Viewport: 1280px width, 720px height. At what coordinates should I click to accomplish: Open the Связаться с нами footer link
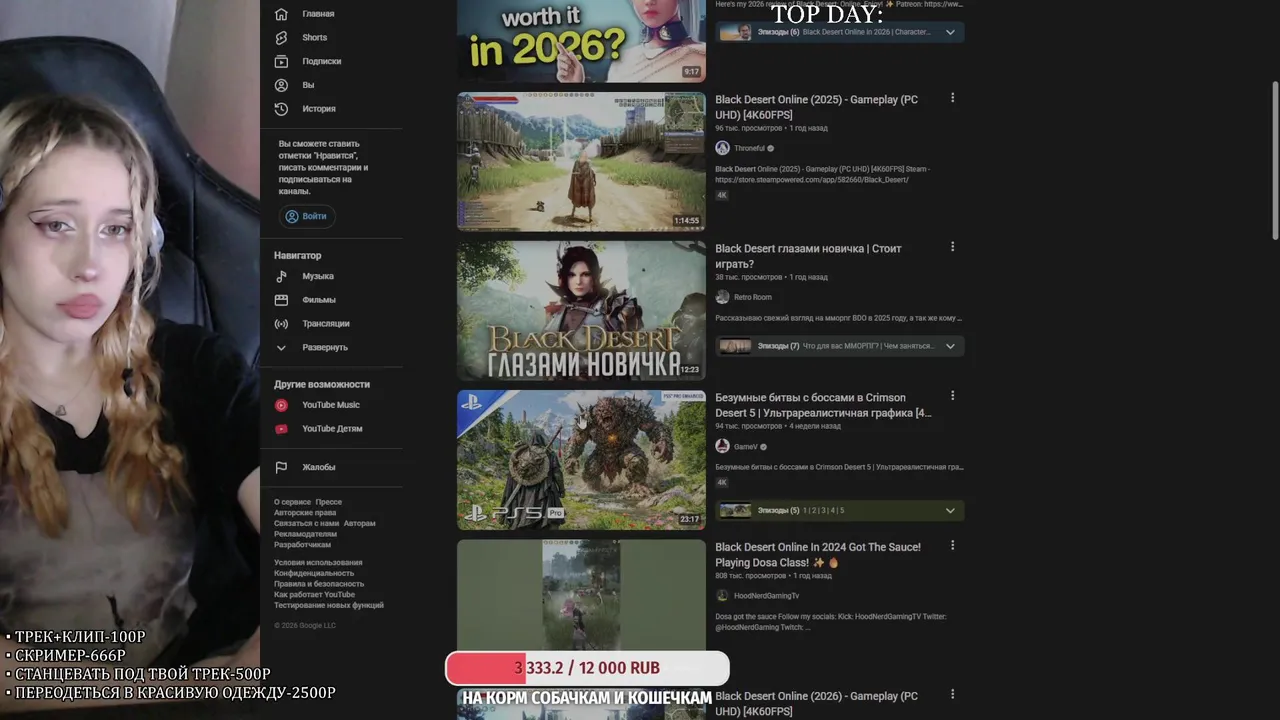(x=306, y=523)
